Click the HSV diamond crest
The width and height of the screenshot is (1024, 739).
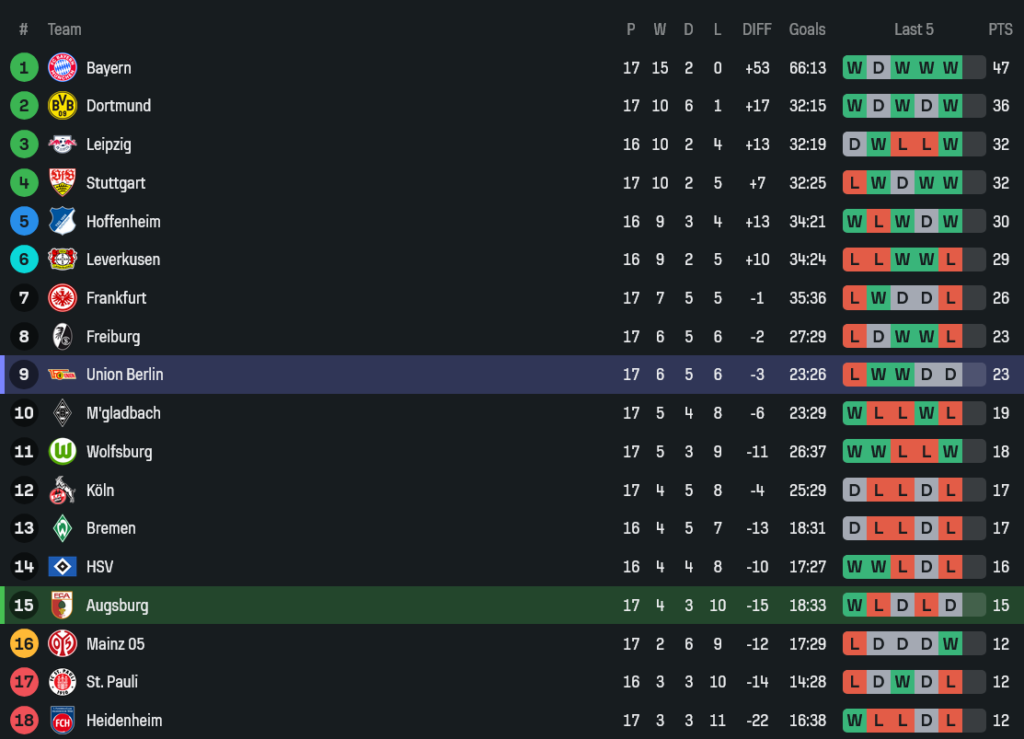[x=62, y=567]
